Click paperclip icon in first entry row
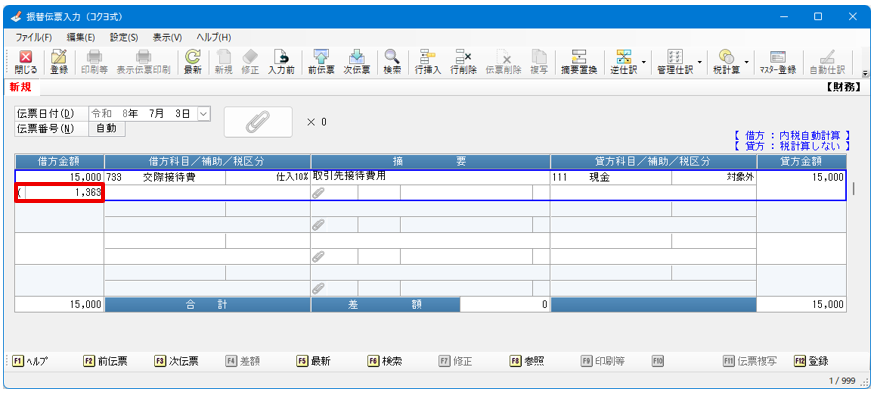The height and width of the screenshot is (393, 872). pos(319,193)
